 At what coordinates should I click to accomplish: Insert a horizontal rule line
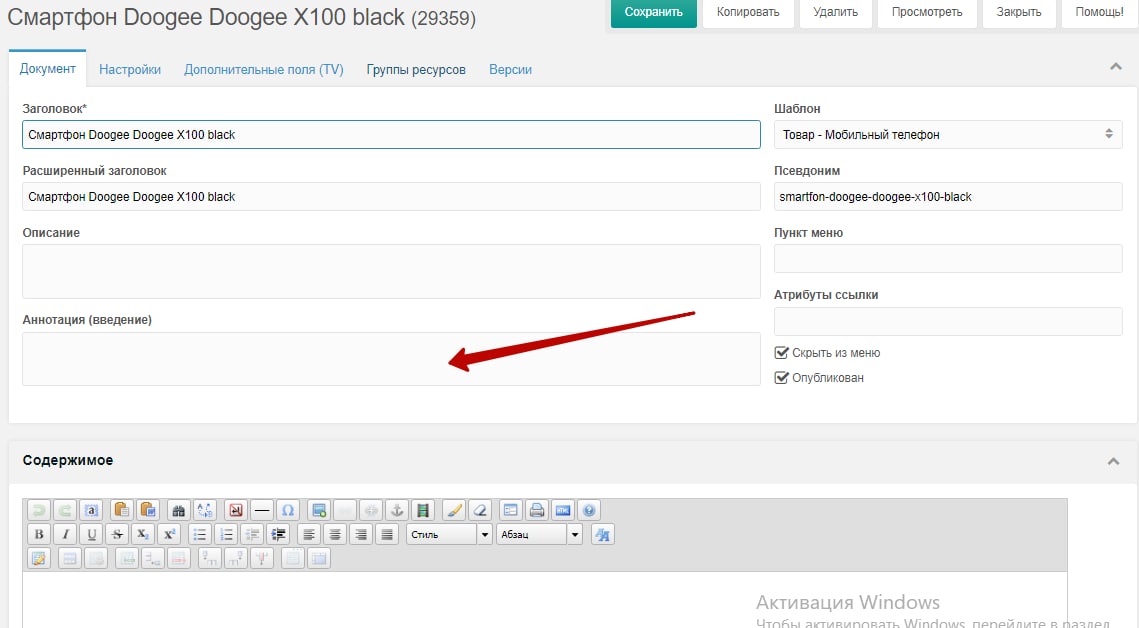pyautogui.click(x=262, y=510)
